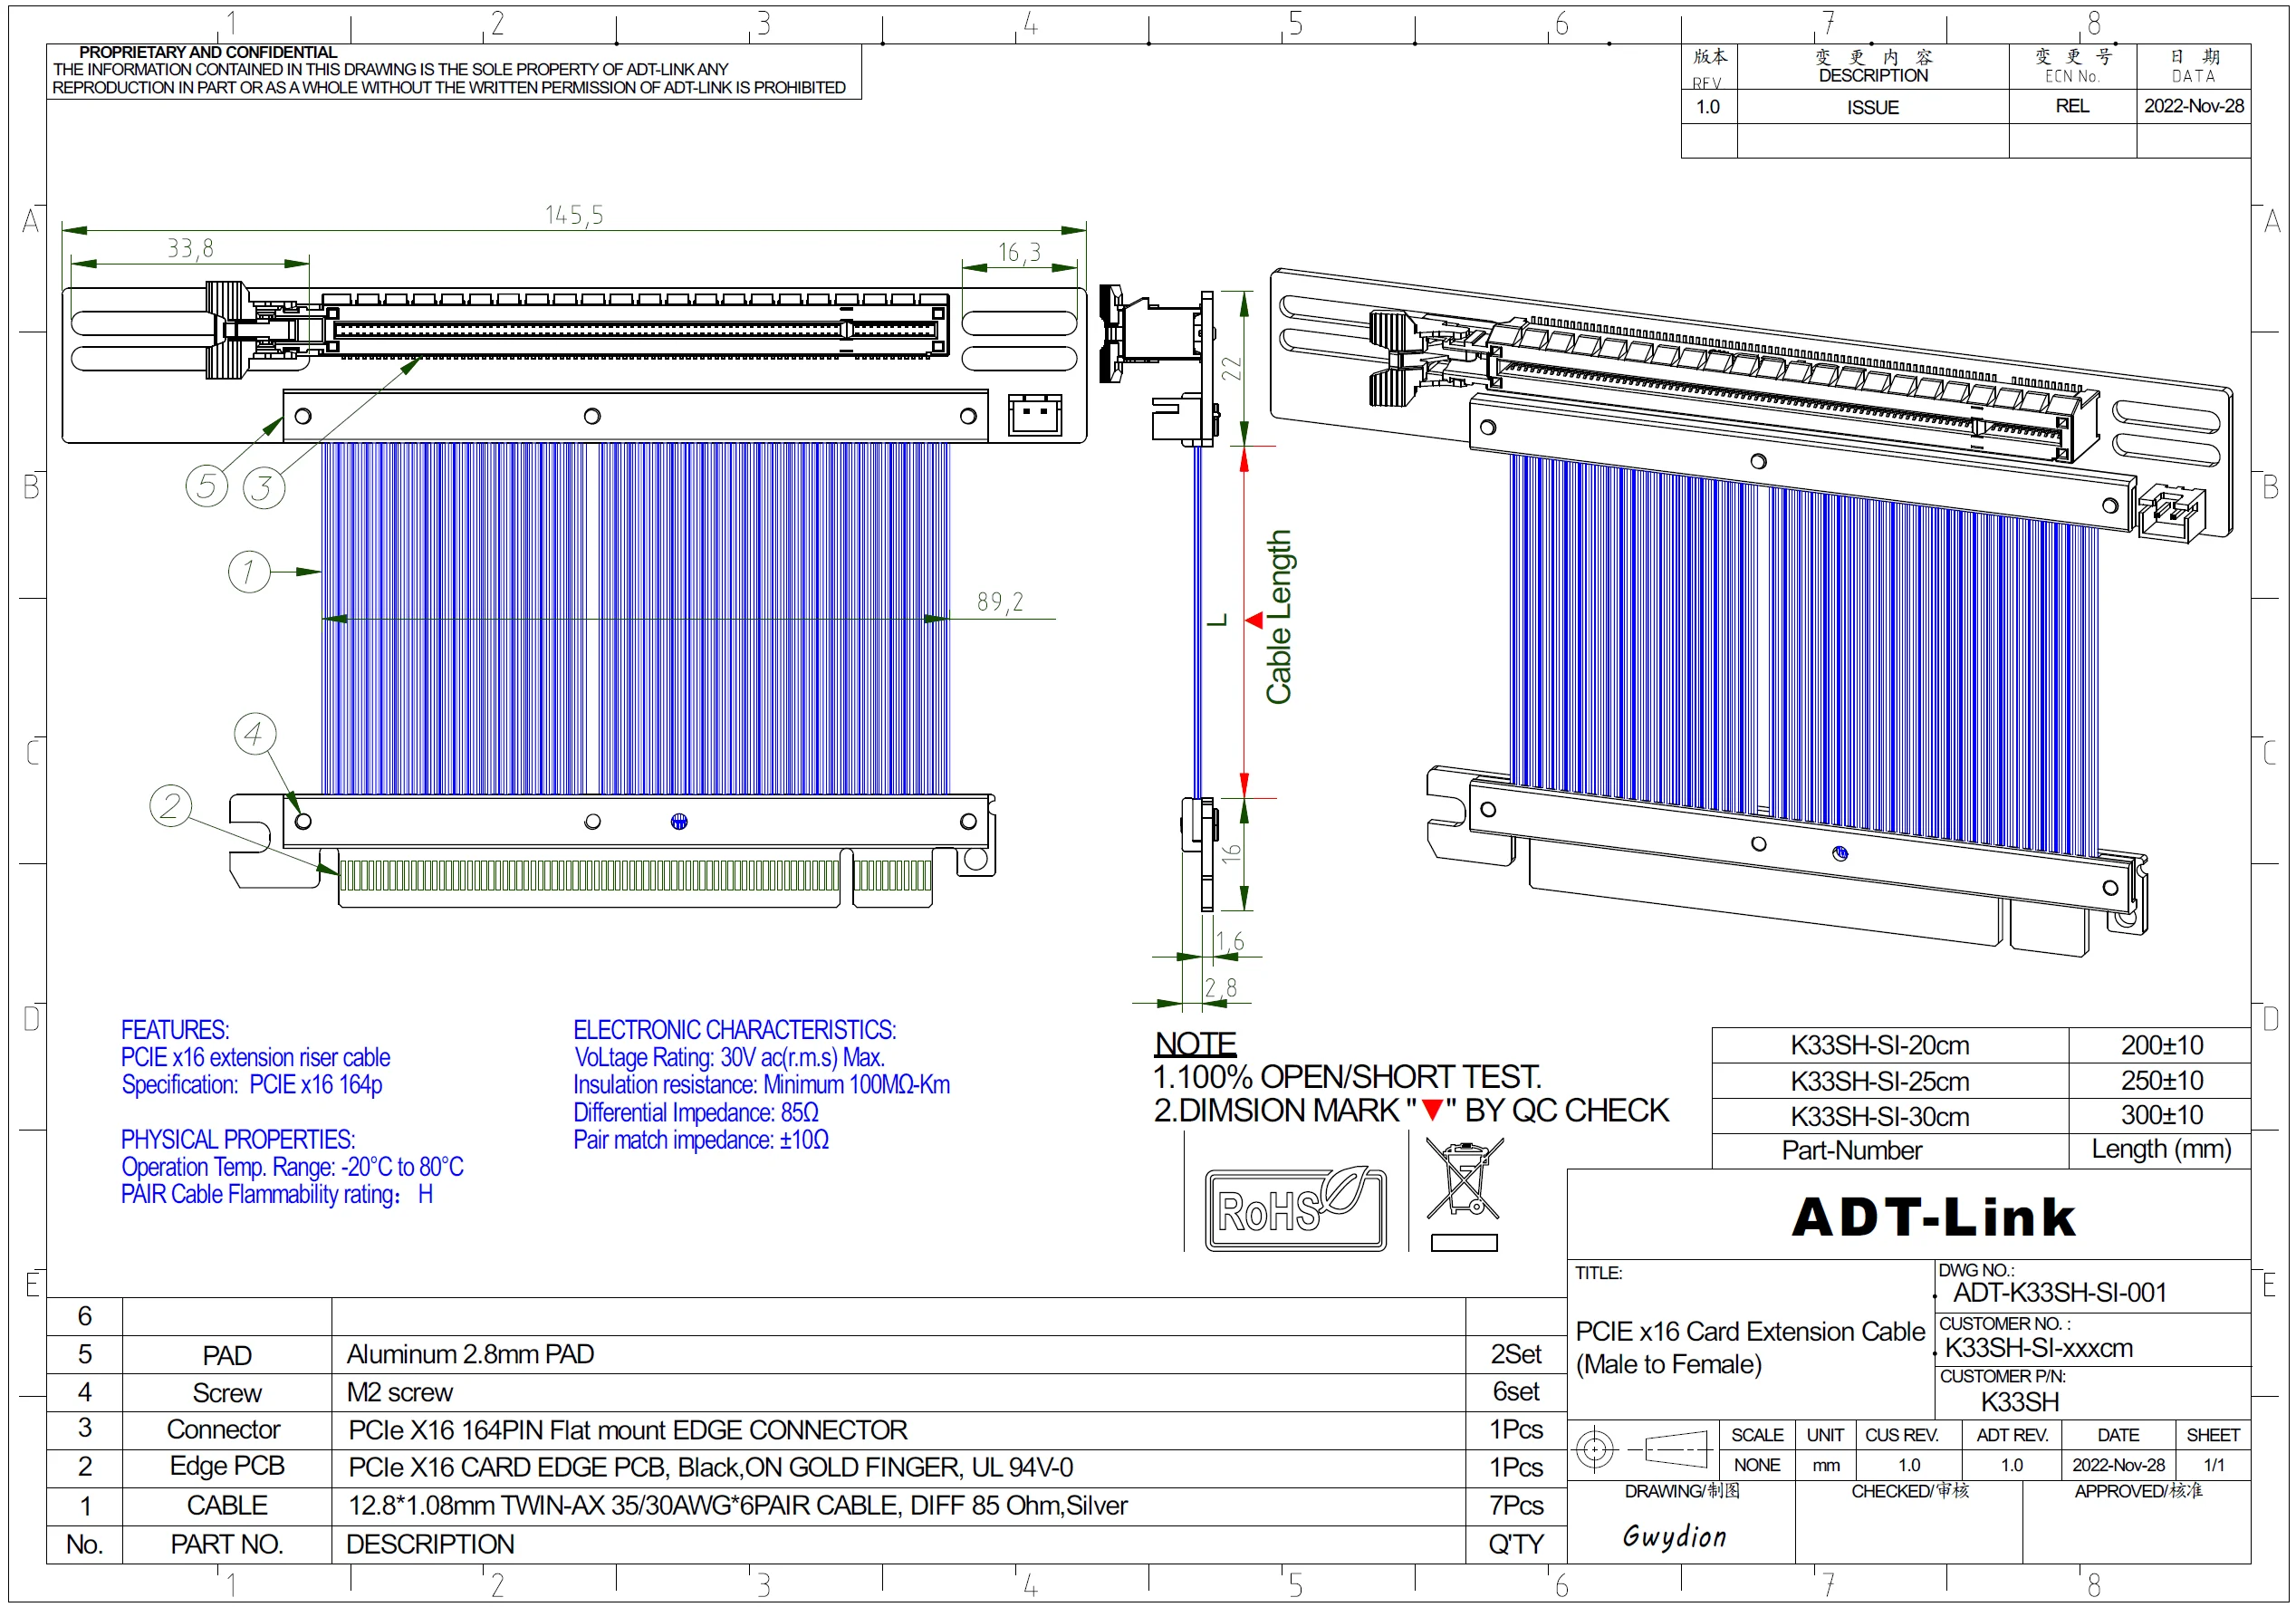Select balloon callout number 2
2296x1607 pixels.
[x=171, y=806]
